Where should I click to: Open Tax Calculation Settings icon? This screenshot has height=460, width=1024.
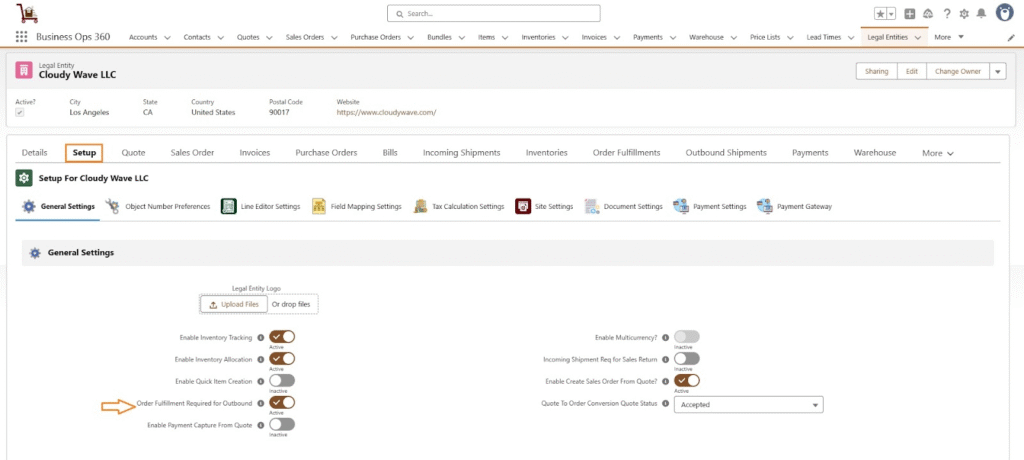[422, 206]
